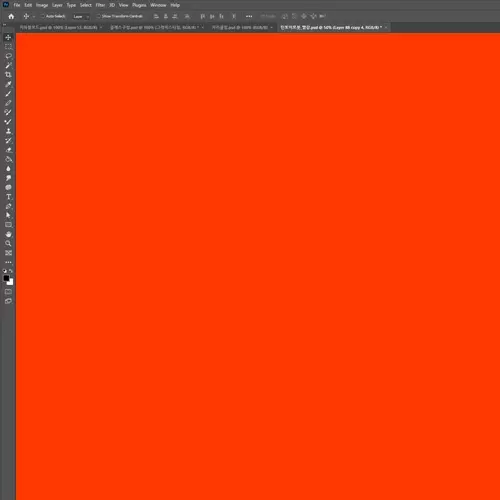Select the Eraser tool
Screen dimensions: 500x500
pyautogui.click(x=8, y=150)
